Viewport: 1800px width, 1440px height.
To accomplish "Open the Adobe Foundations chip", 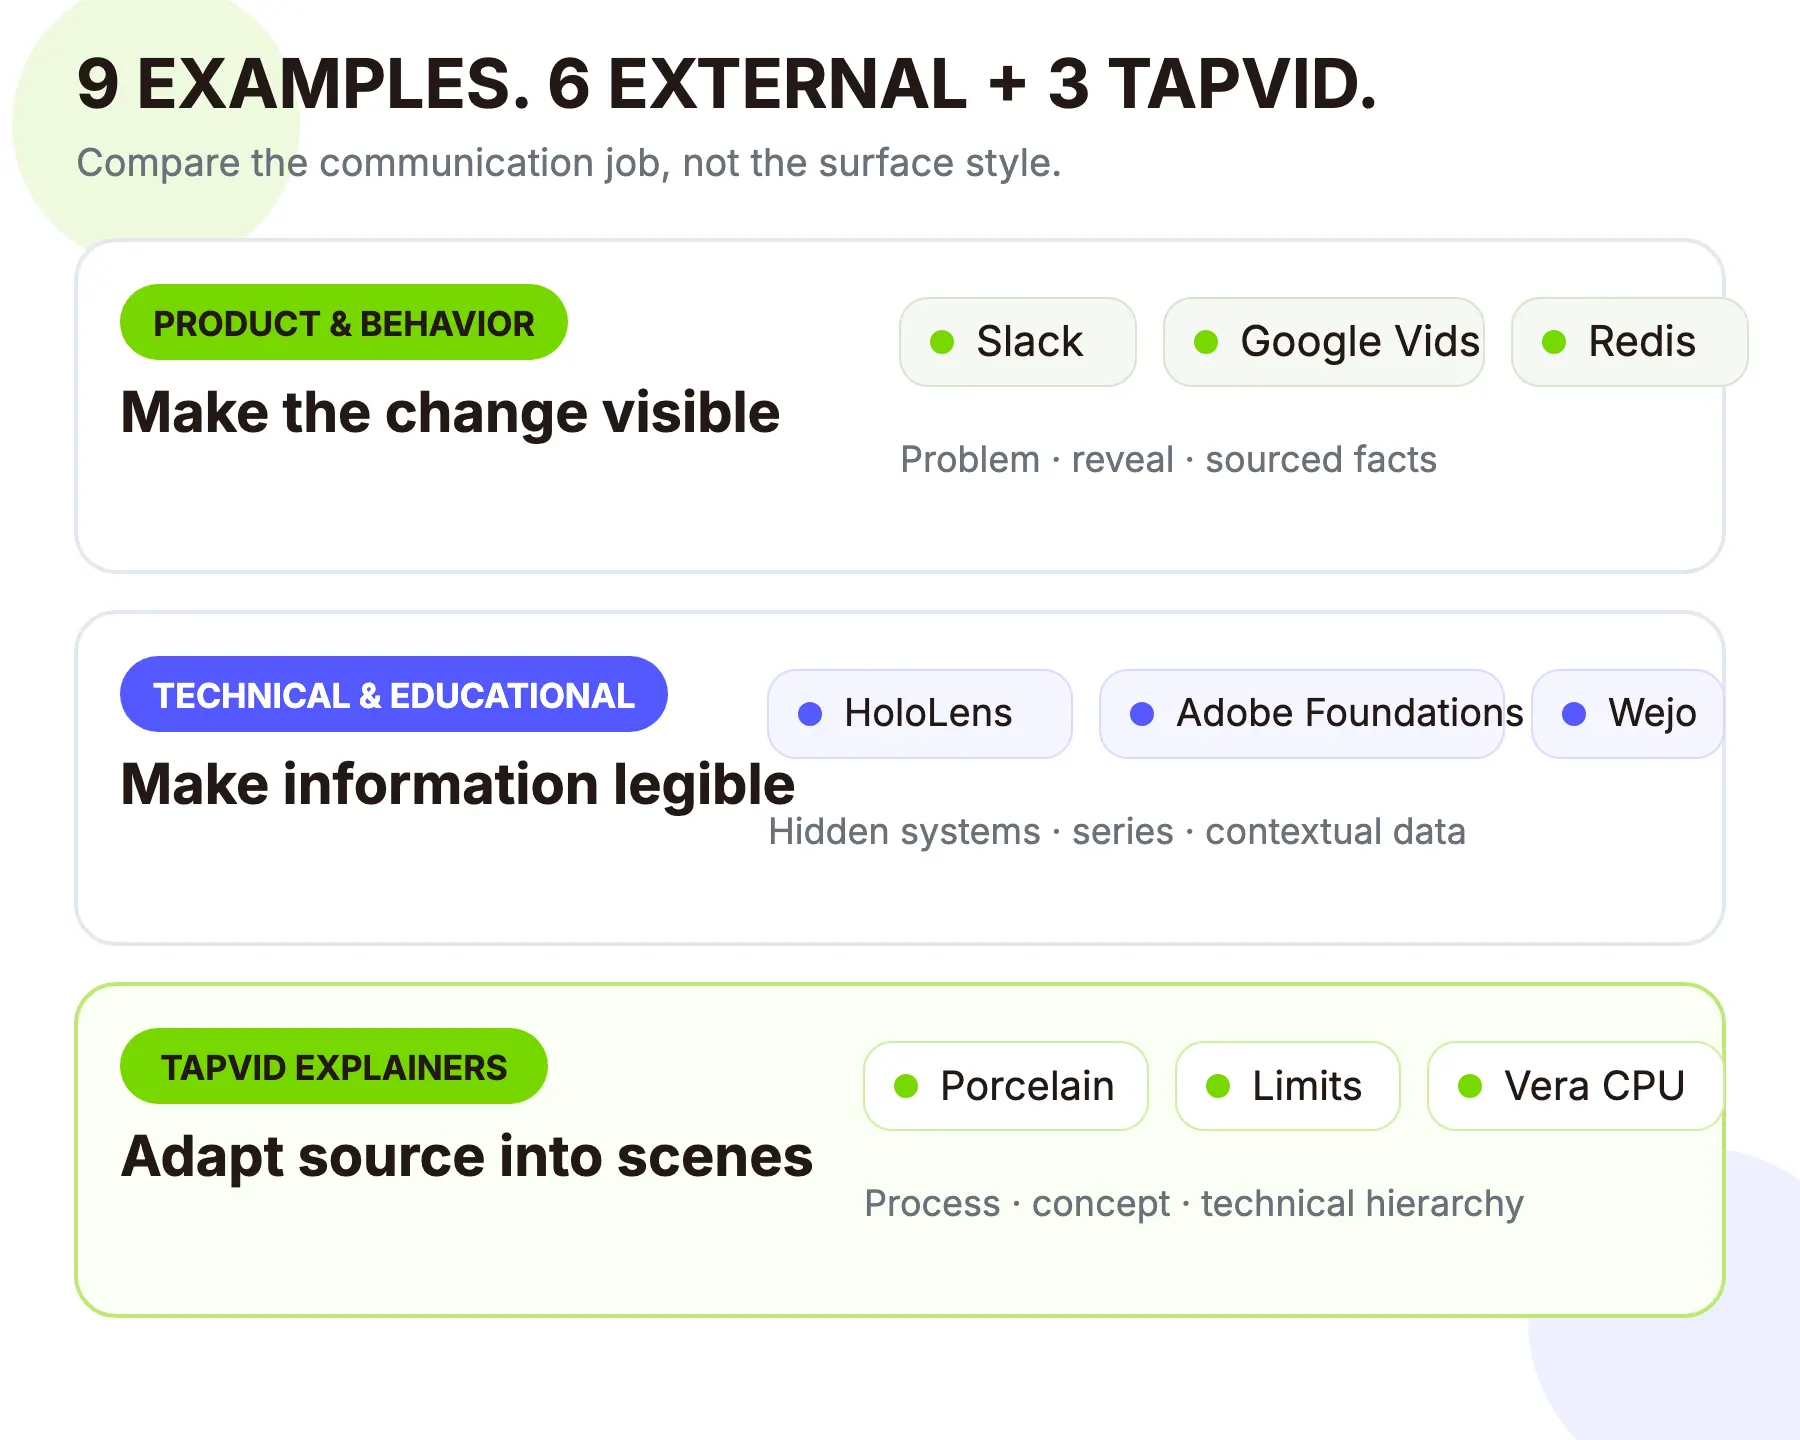I will coord(1302,714).
